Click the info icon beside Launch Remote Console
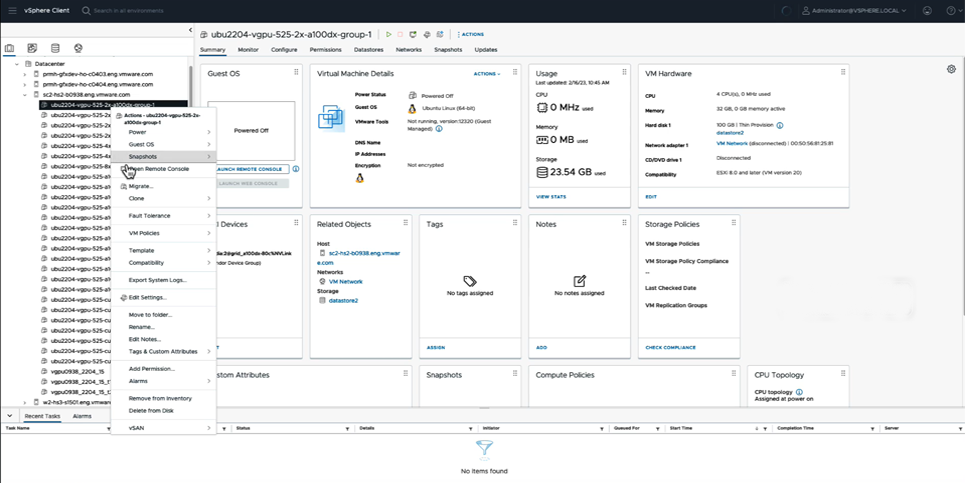 (296, 169)
